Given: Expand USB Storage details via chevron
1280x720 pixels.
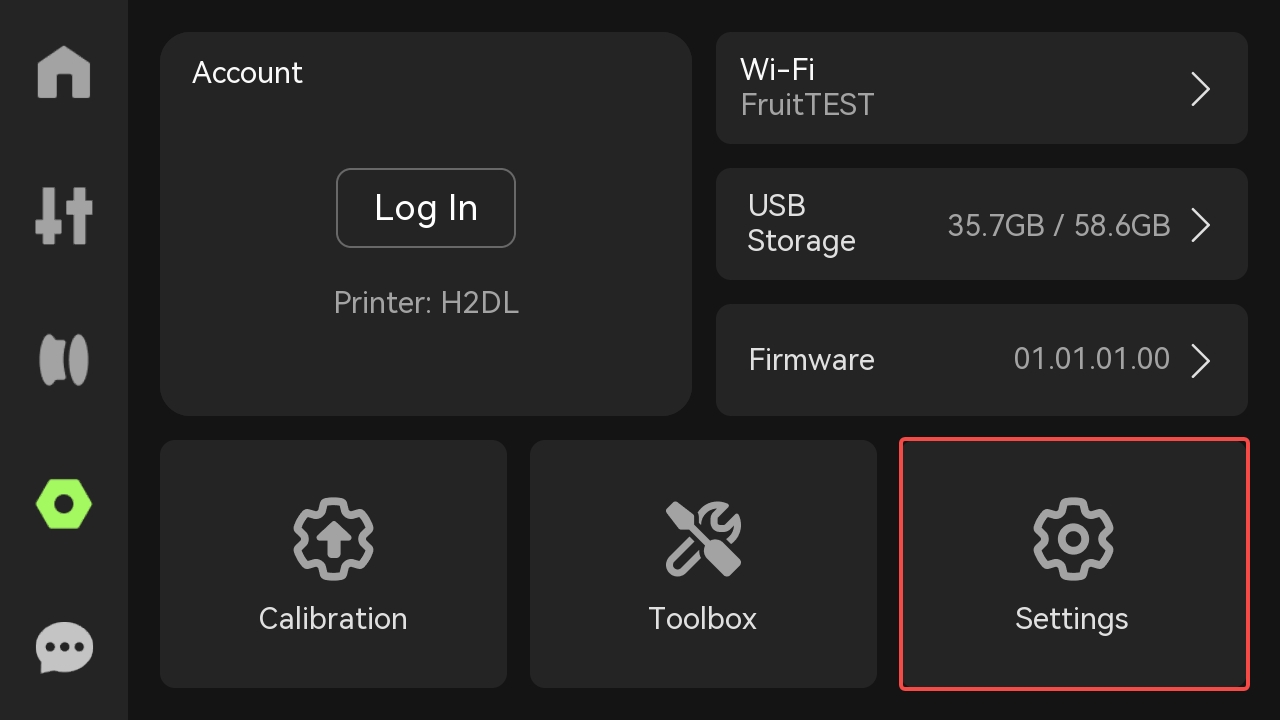Looking at the screenshot, I should 1201,225.
